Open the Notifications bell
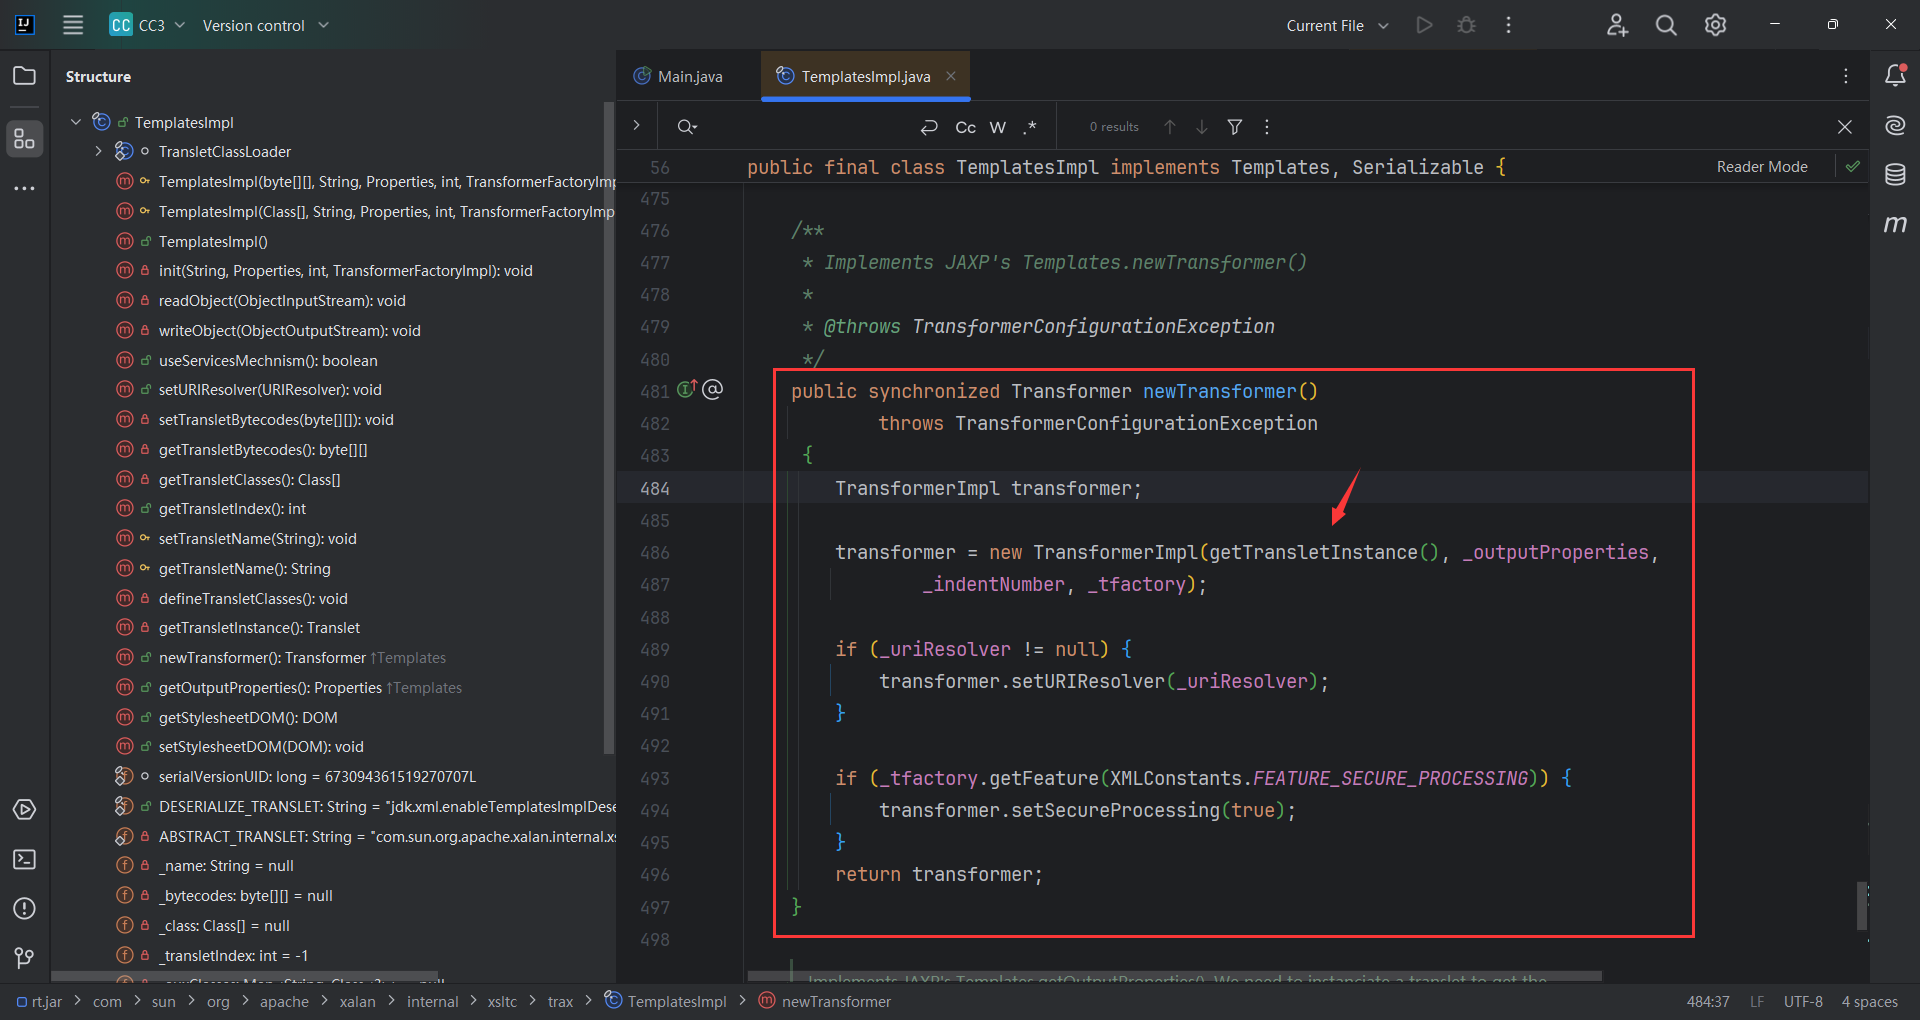Viewport: 1920px width, 1020px height. point(1895,76)
